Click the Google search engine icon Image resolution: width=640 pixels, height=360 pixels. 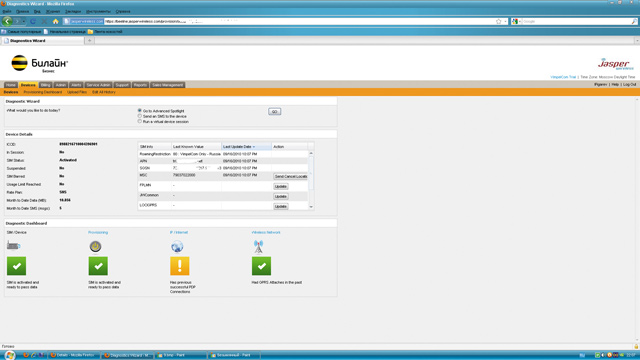pyautogui.click(x=515, y=21)
